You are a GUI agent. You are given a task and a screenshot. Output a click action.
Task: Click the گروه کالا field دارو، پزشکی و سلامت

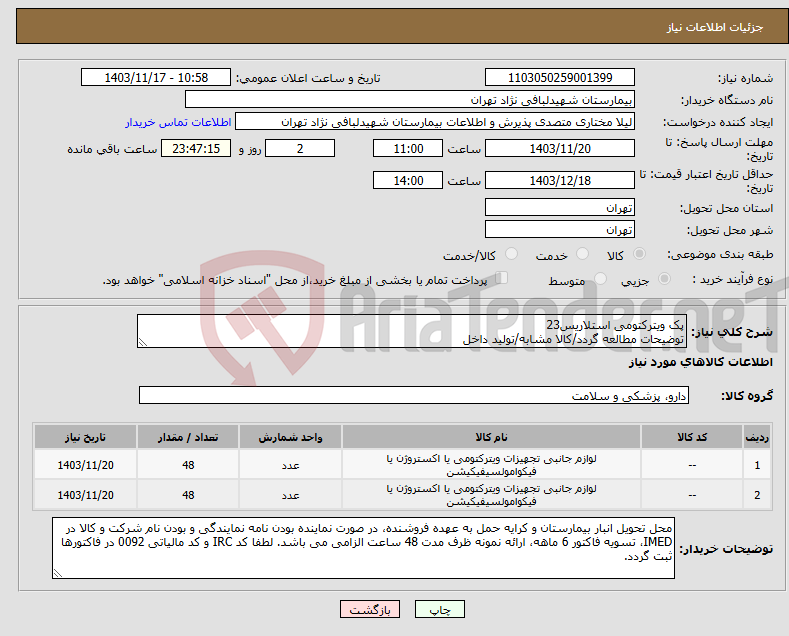[x=414, y=395]
